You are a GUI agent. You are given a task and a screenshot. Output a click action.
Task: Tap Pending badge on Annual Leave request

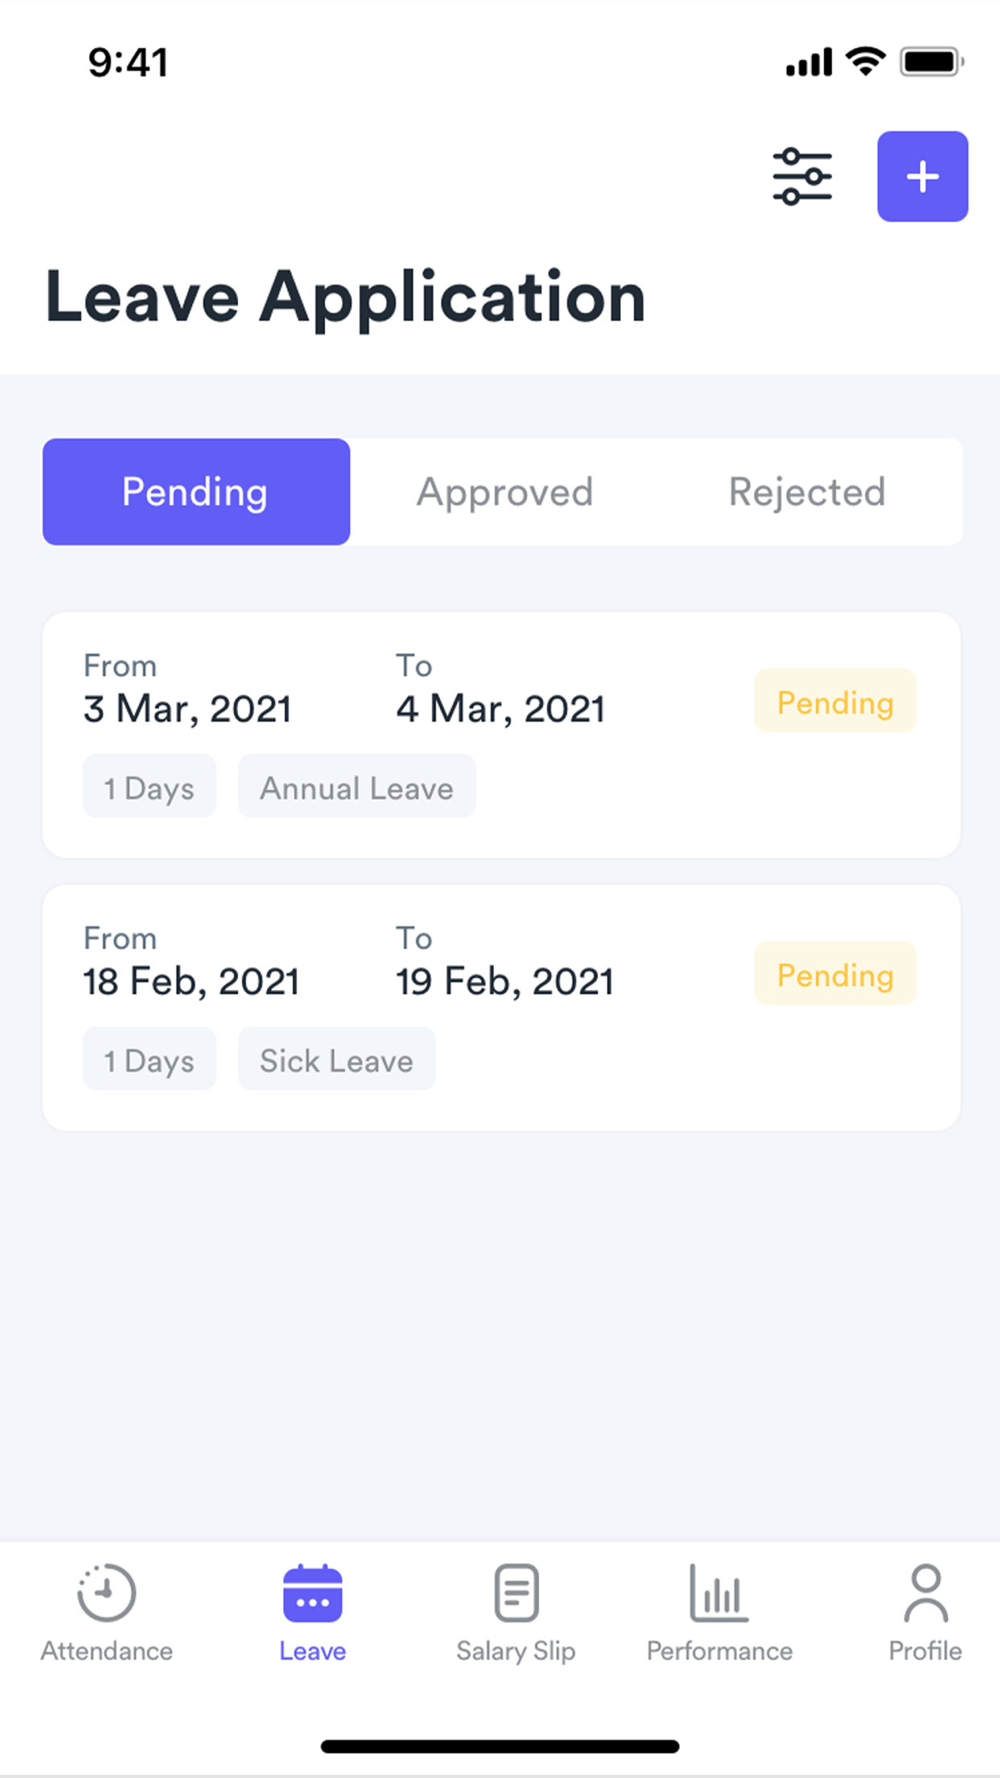[835, 702]
